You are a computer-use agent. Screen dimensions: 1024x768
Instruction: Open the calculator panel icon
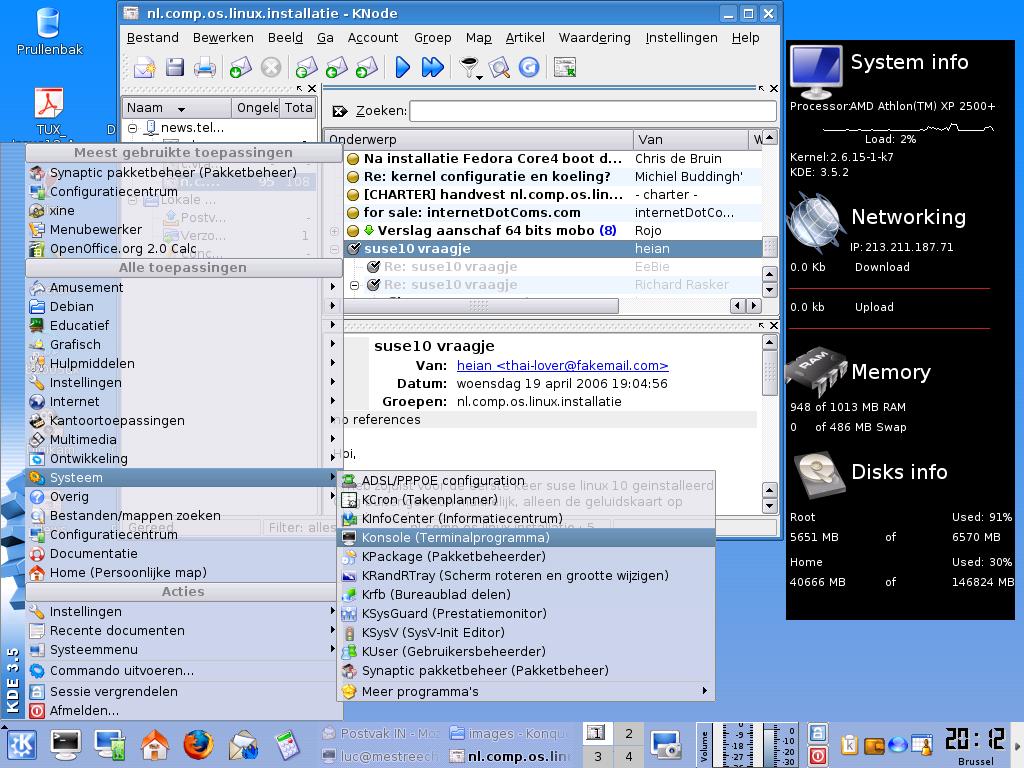click(287, 744)
